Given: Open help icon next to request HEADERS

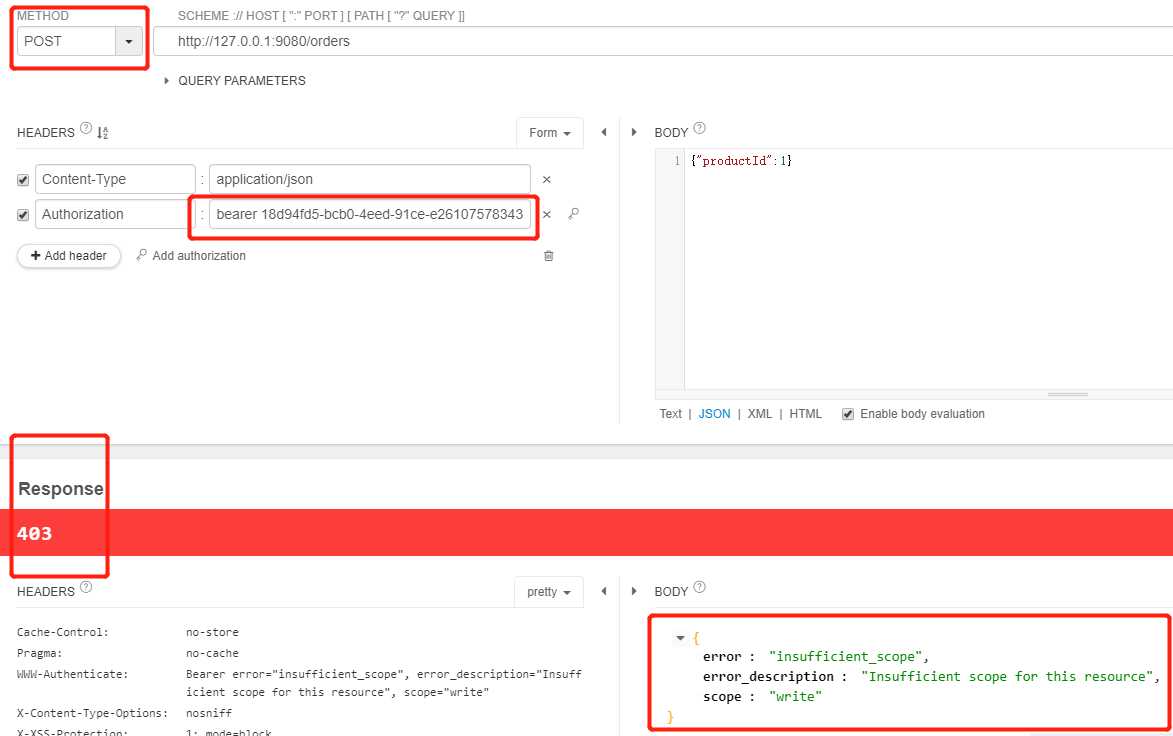Looking at the screenshot, I should click(86, 129).
